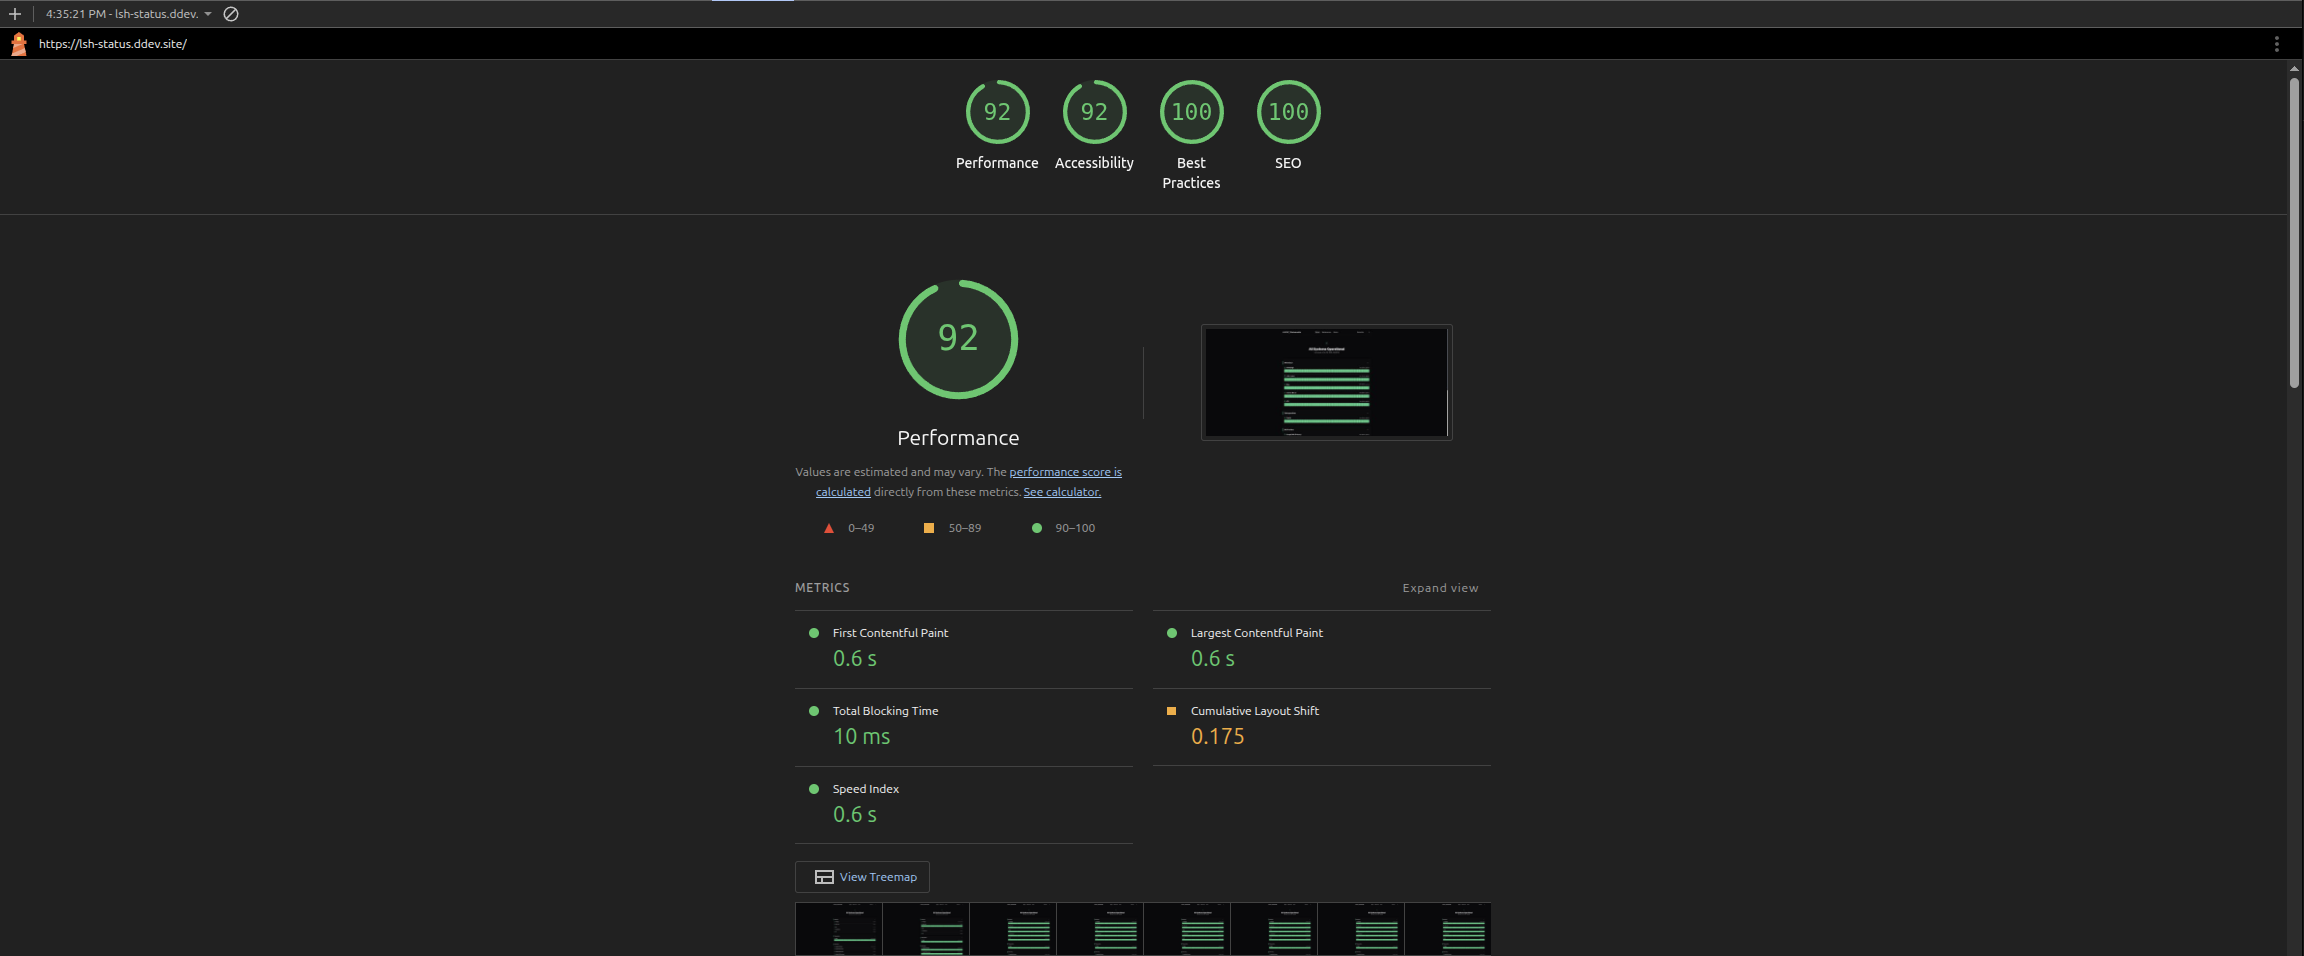This screenshot has width=2304, height=956.
Task: Jump to Accessibility score gauge
Action: (1094, 112)
